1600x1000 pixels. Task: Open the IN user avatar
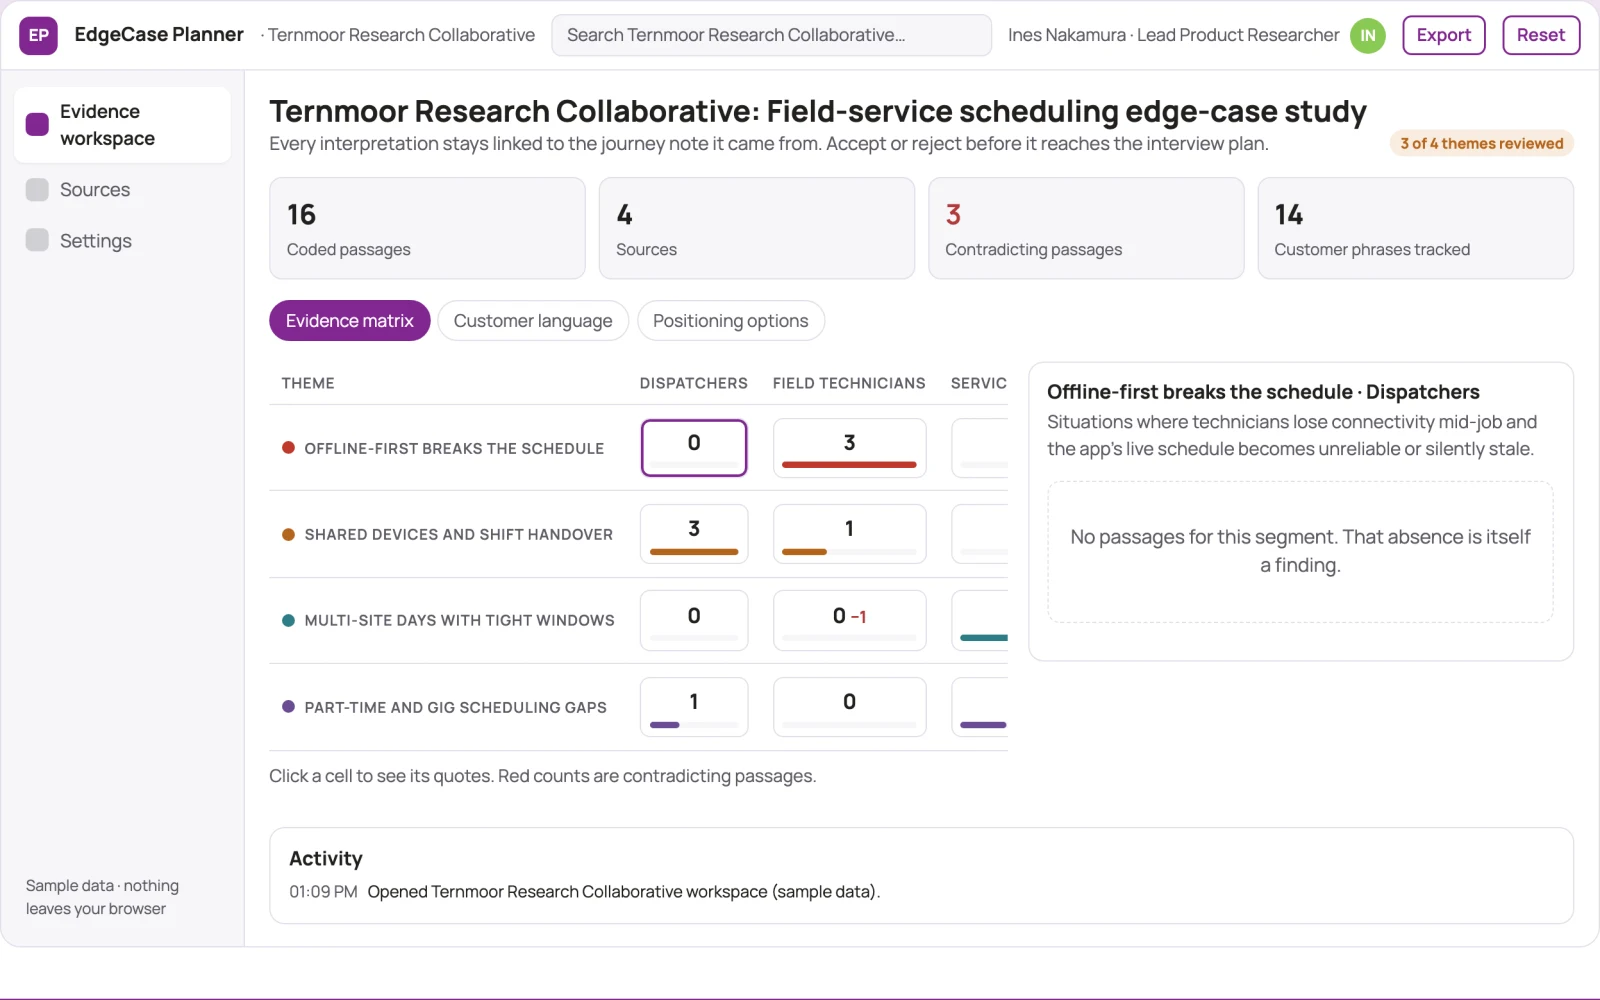(1367, 35)
